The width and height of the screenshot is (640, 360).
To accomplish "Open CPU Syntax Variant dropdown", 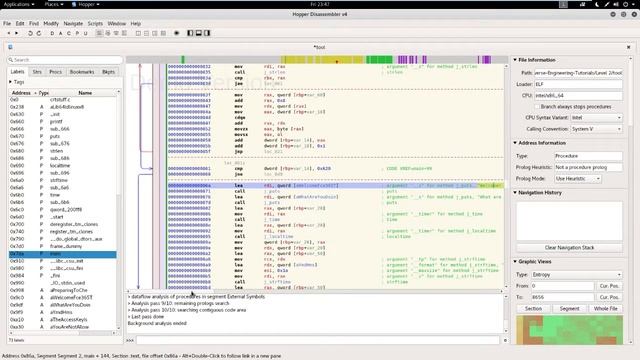I will (596, 118).
